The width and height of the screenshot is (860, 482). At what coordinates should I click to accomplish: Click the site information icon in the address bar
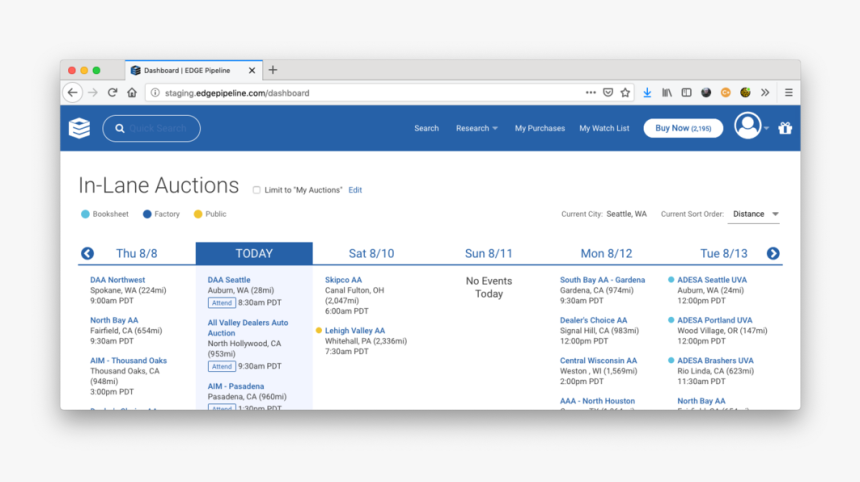tap(155, 93)
